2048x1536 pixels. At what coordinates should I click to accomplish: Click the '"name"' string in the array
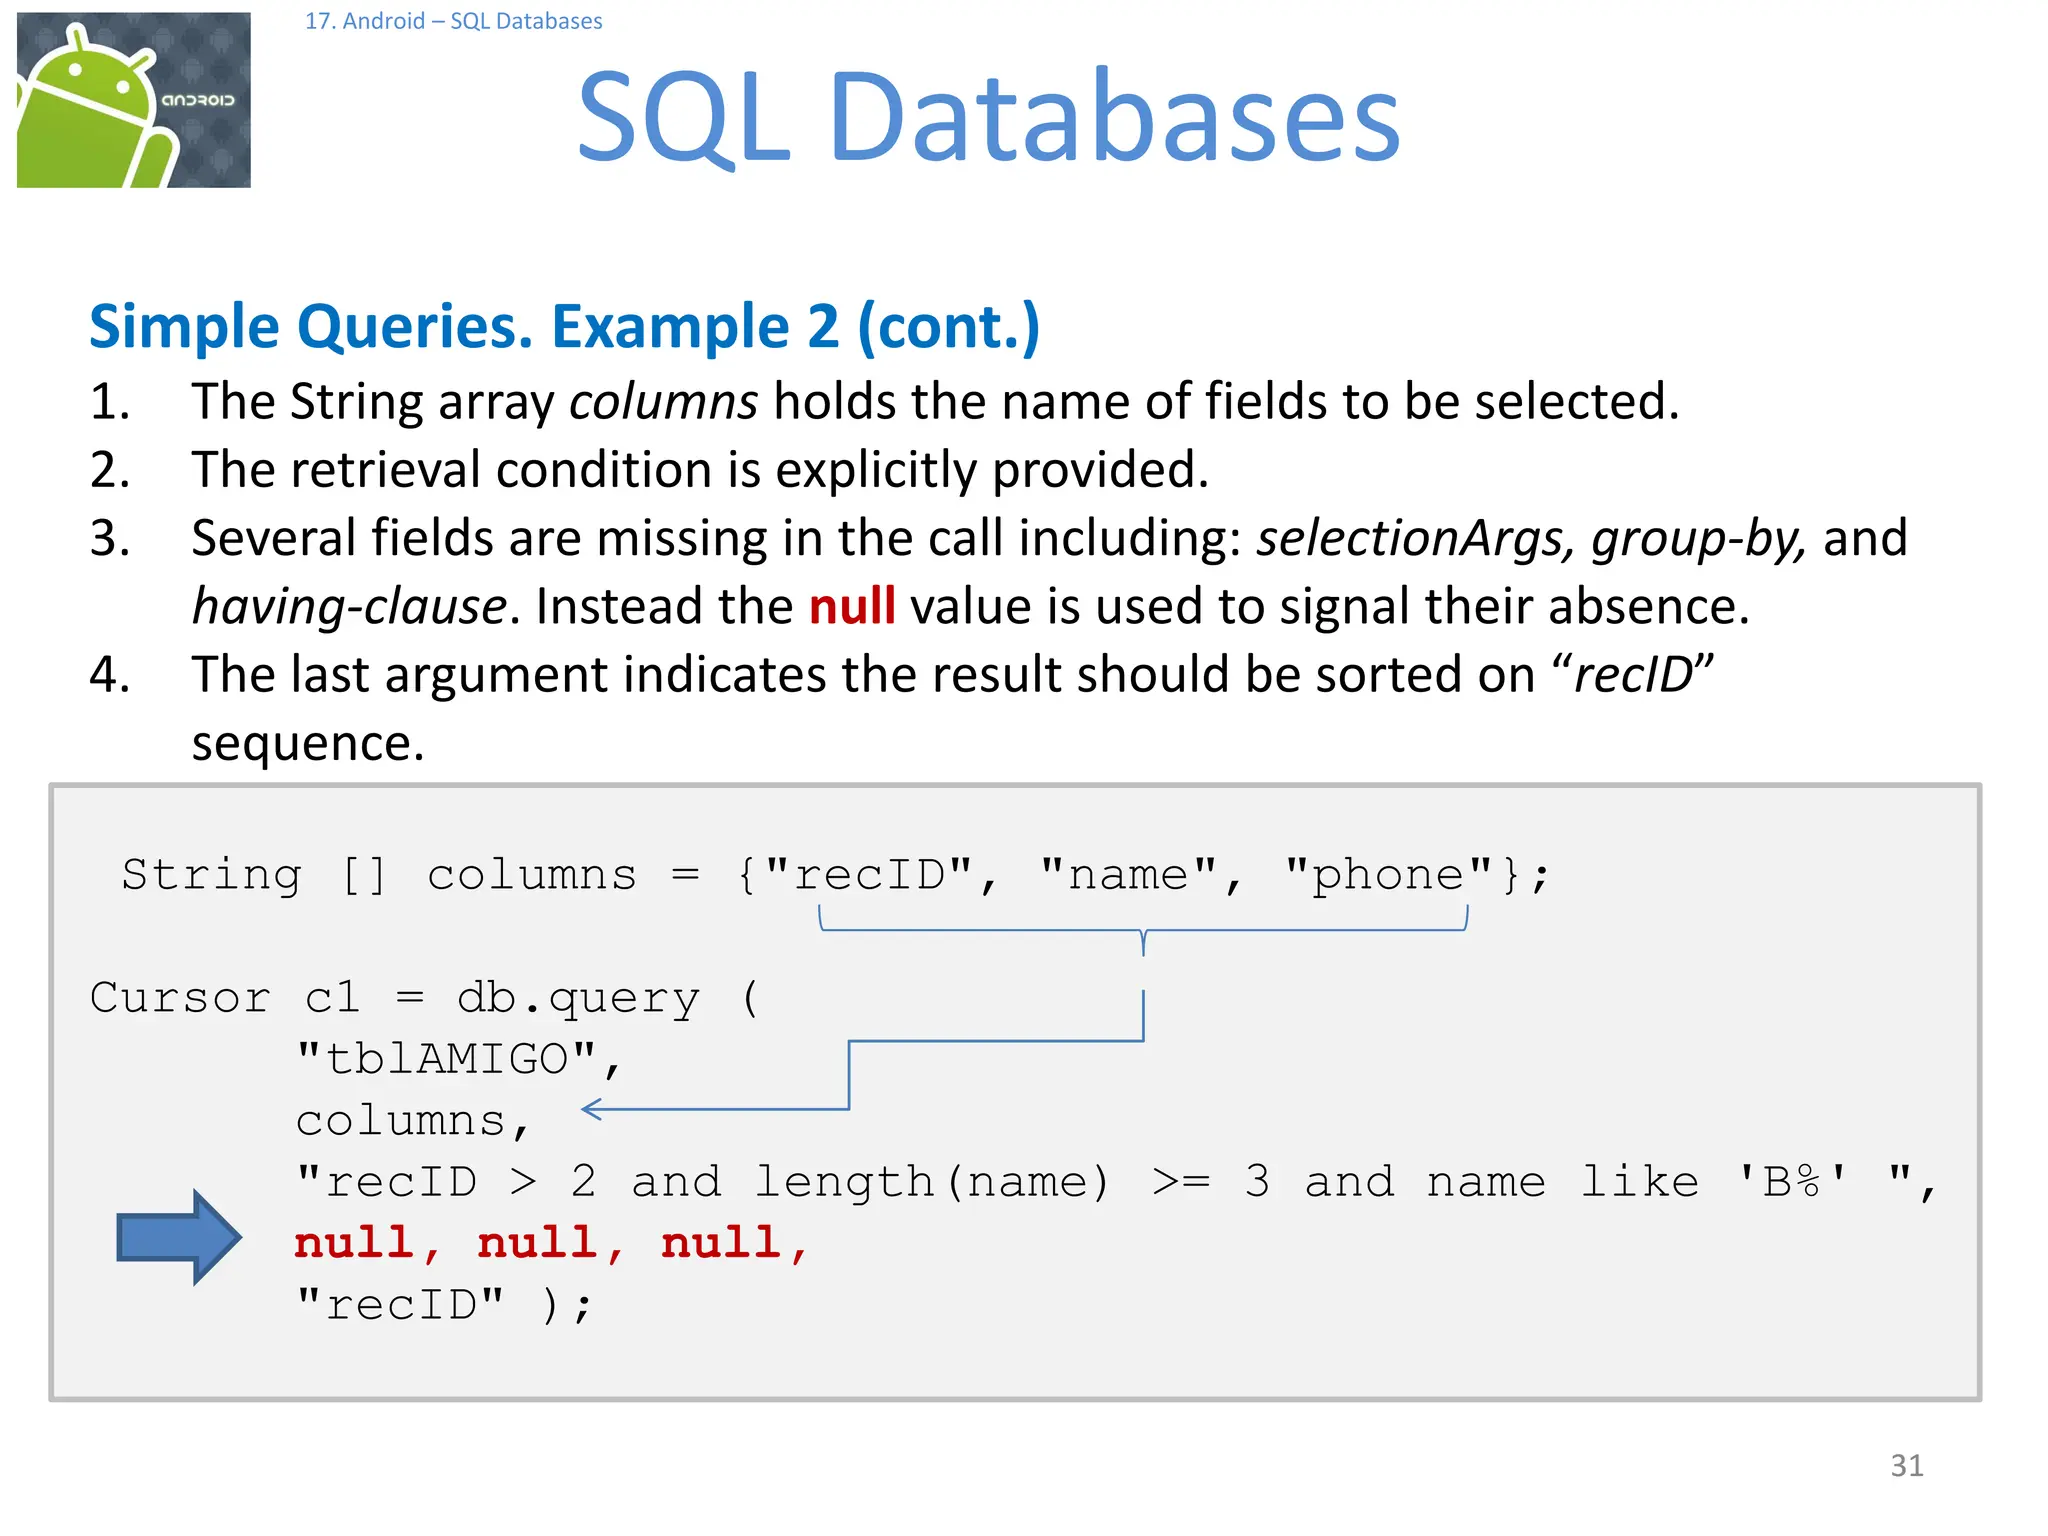tap(1129, 875)
